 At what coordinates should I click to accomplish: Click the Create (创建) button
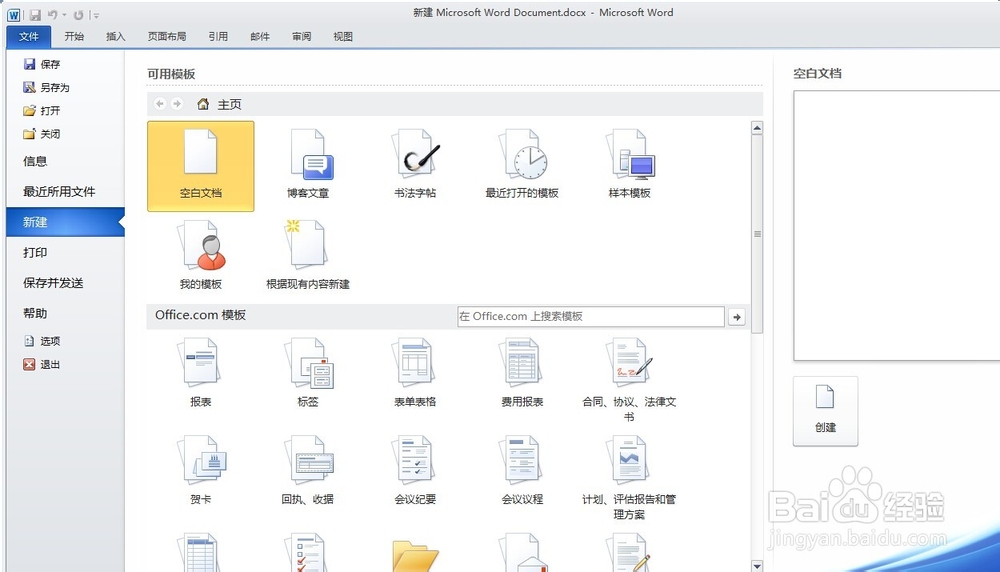[x=825, y=411]
